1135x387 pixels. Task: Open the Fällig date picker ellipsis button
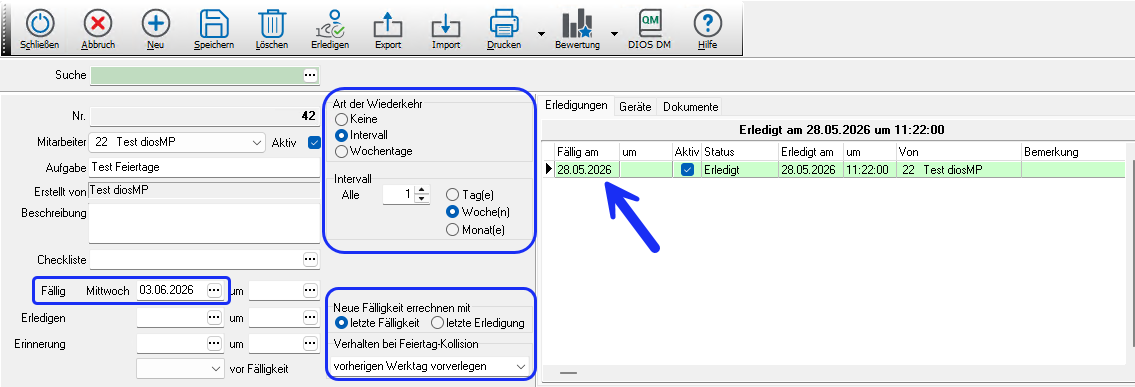[214, 290]
